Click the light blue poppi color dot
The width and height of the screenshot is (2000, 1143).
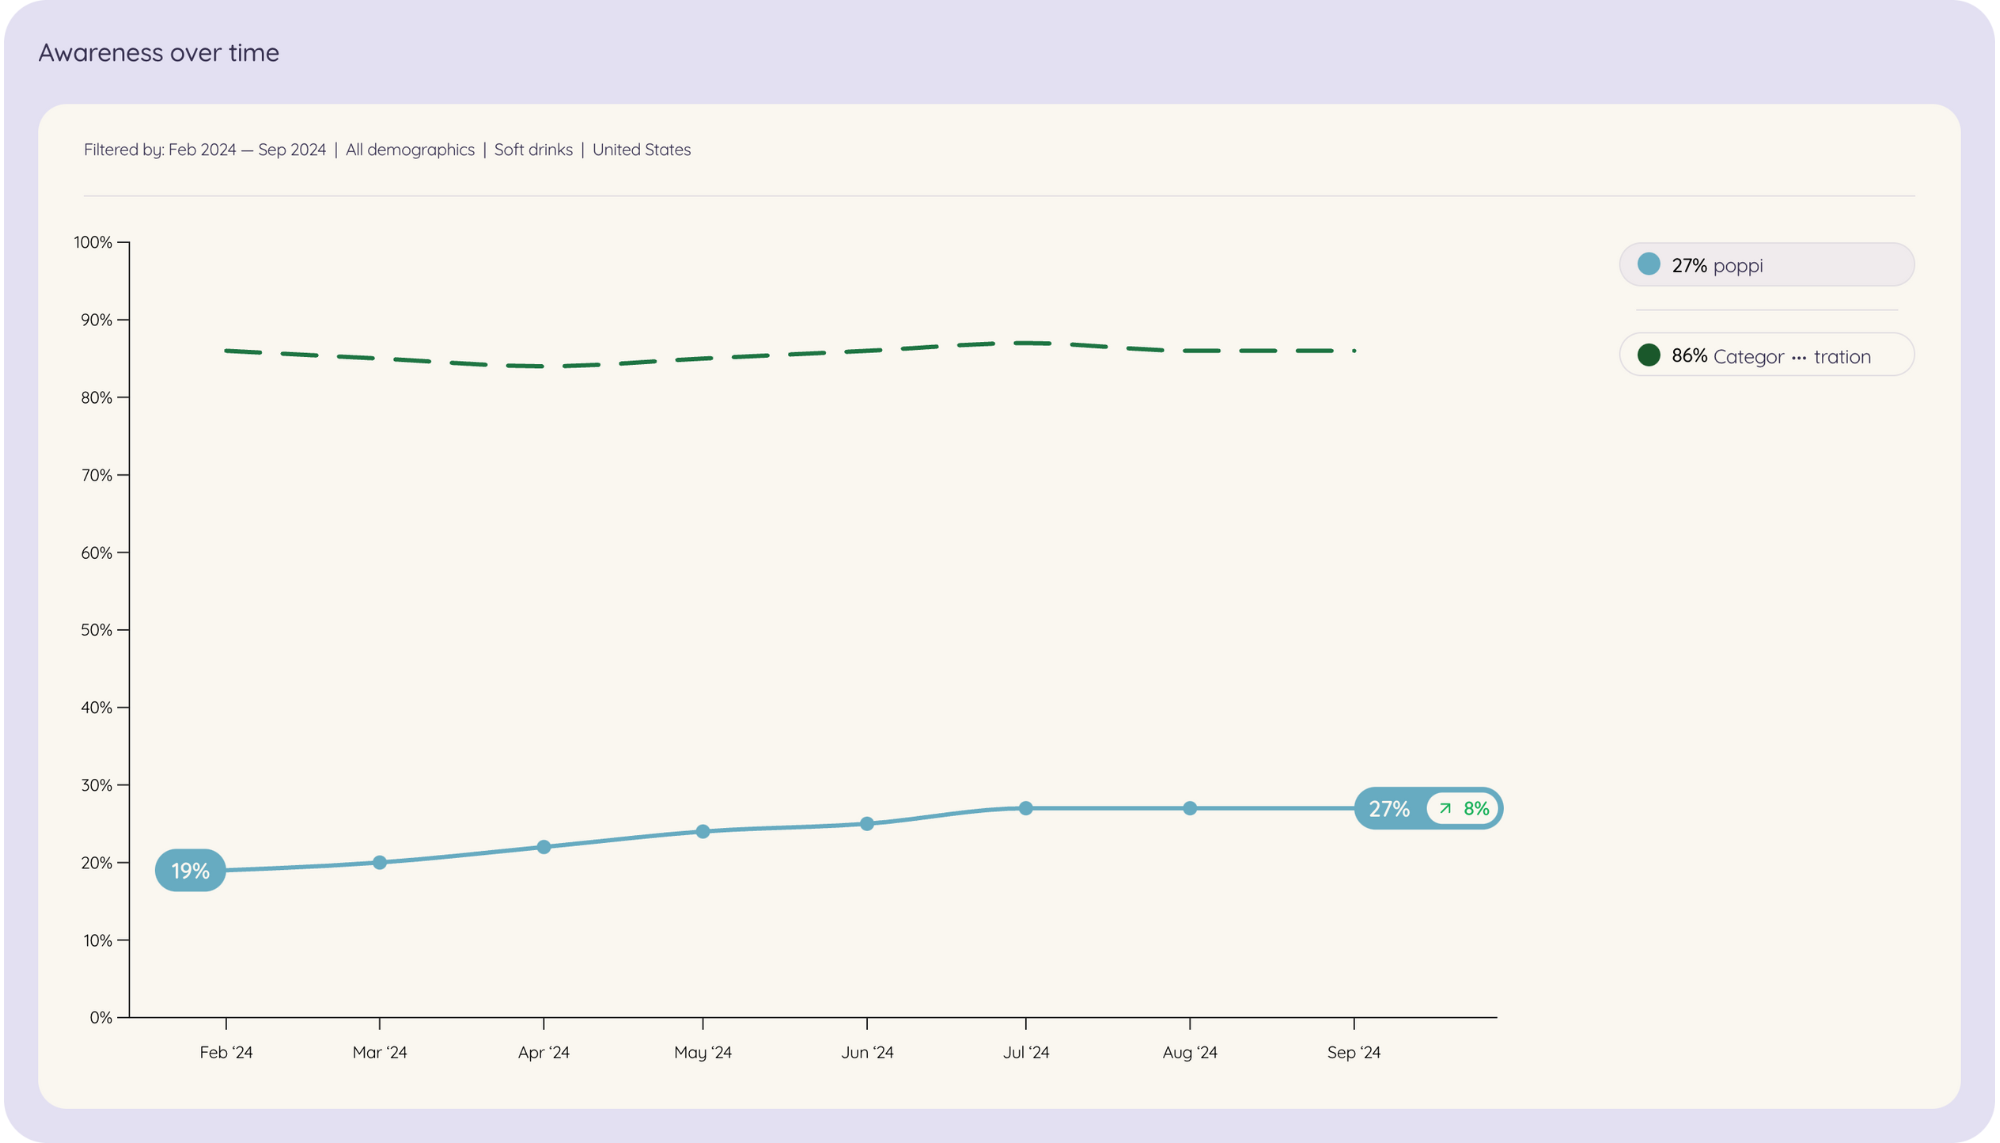(x=1649, y=264)
